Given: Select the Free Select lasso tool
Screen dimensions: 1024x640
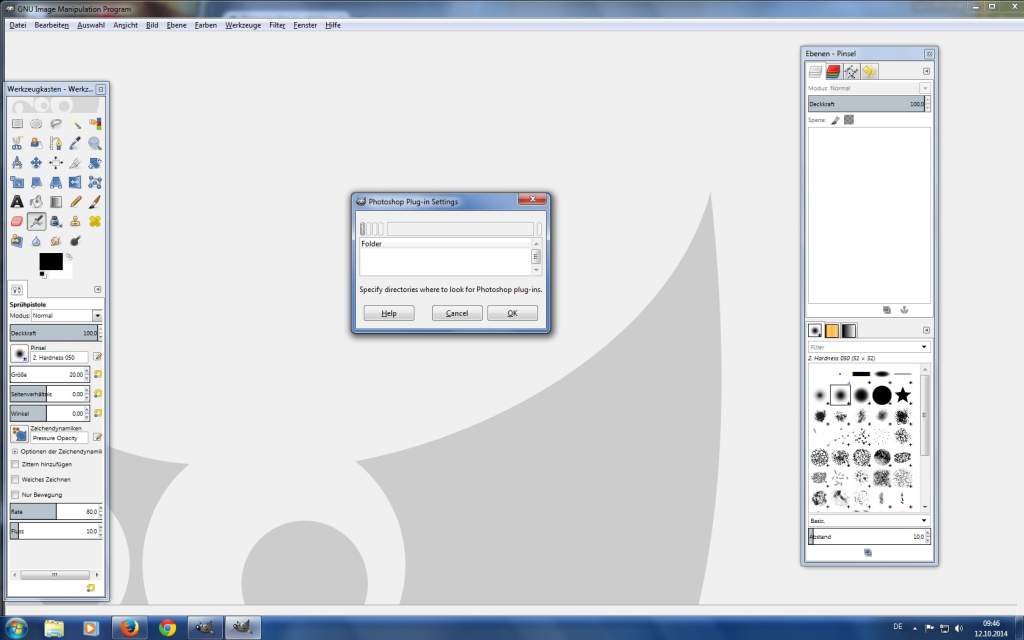Looking at the screenshot, I should [x=56, y=123].
